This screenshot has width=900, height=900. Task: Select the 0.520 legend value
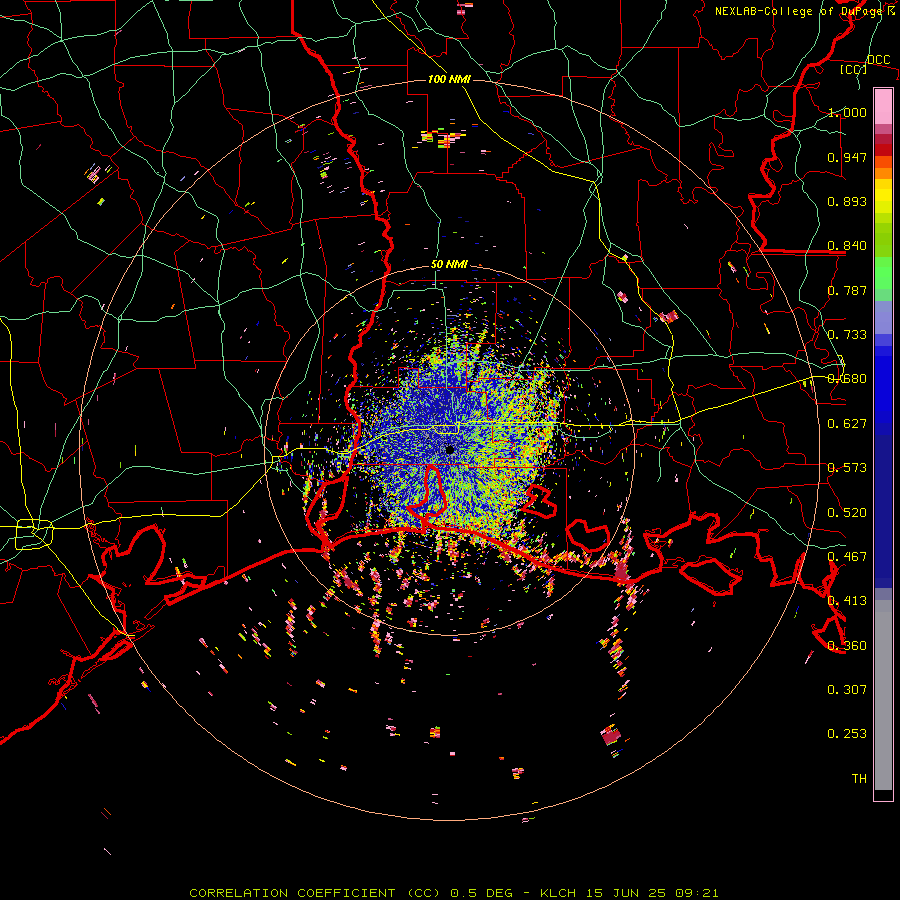847,513
